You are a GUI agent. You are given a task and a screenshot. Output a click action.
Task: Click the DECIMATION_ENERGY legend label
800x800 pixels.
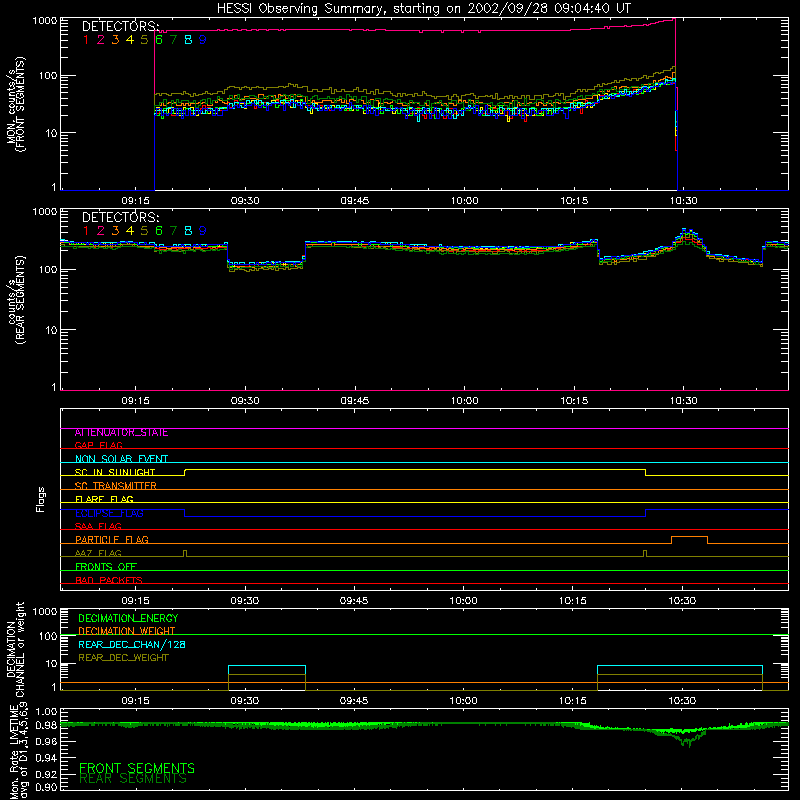[128, 618]
